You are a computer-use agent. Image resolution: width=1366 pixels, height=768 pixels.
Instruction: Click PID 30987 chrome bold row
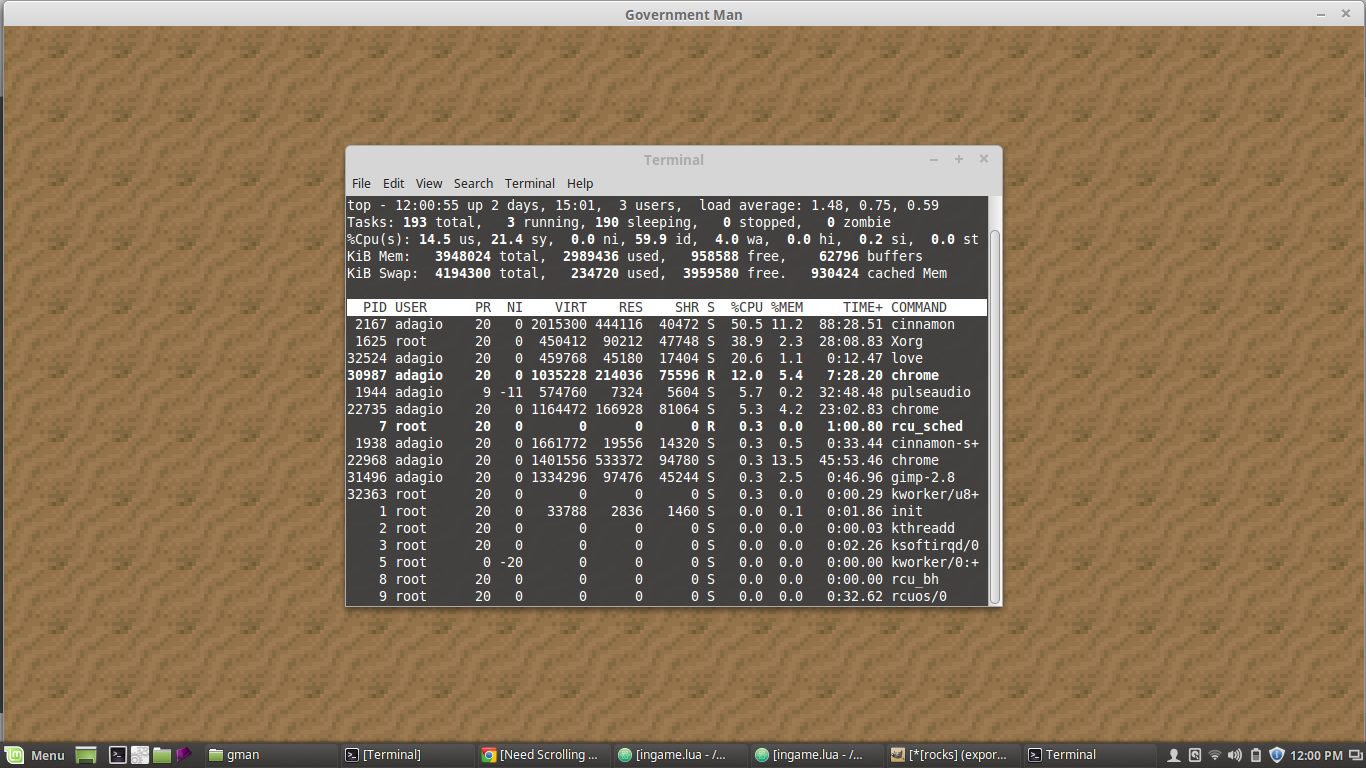coord(667,375)
